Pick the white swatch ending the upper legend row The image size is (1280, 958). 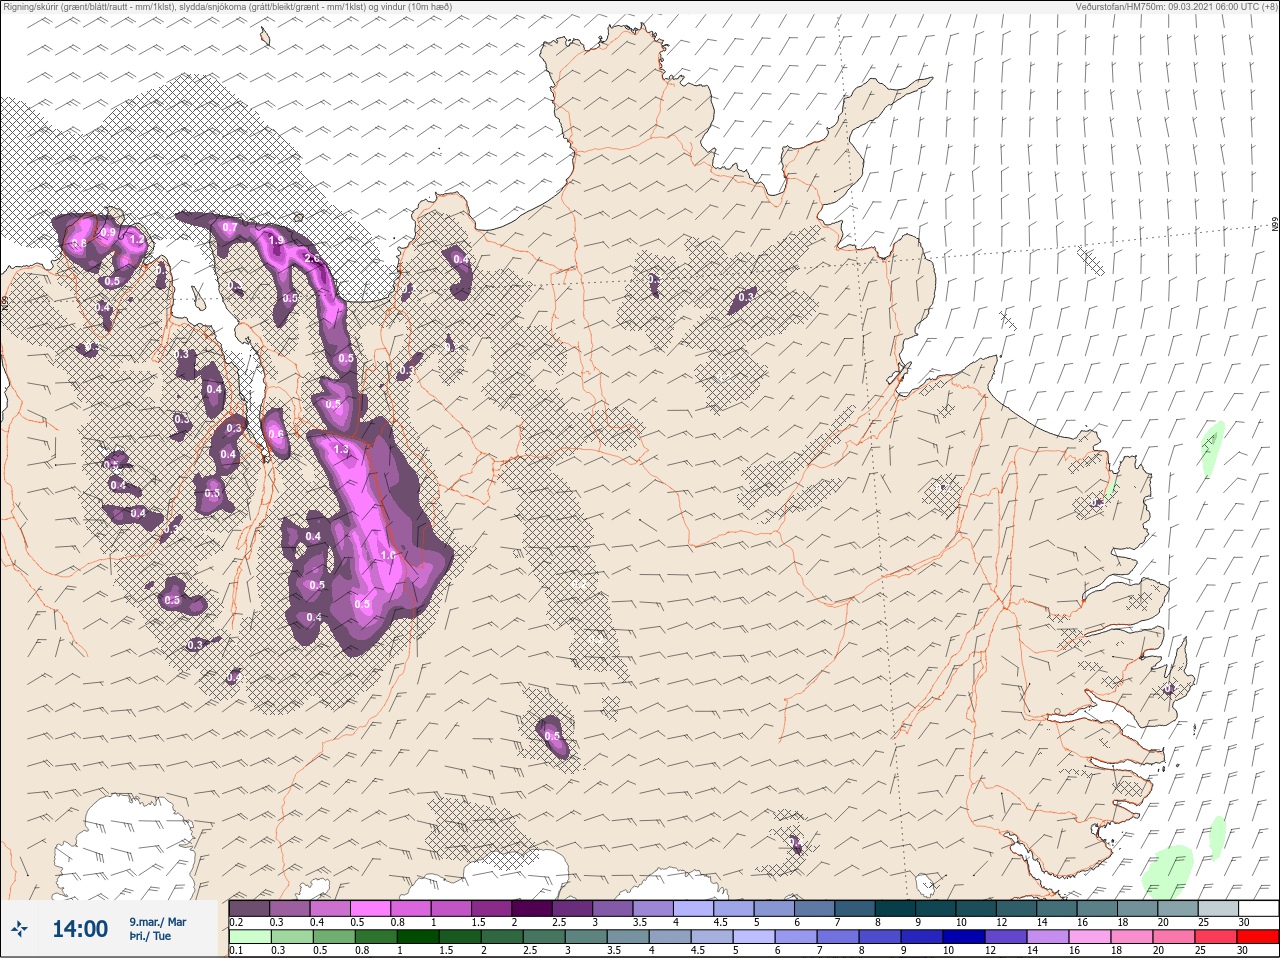coord(1257,907)
